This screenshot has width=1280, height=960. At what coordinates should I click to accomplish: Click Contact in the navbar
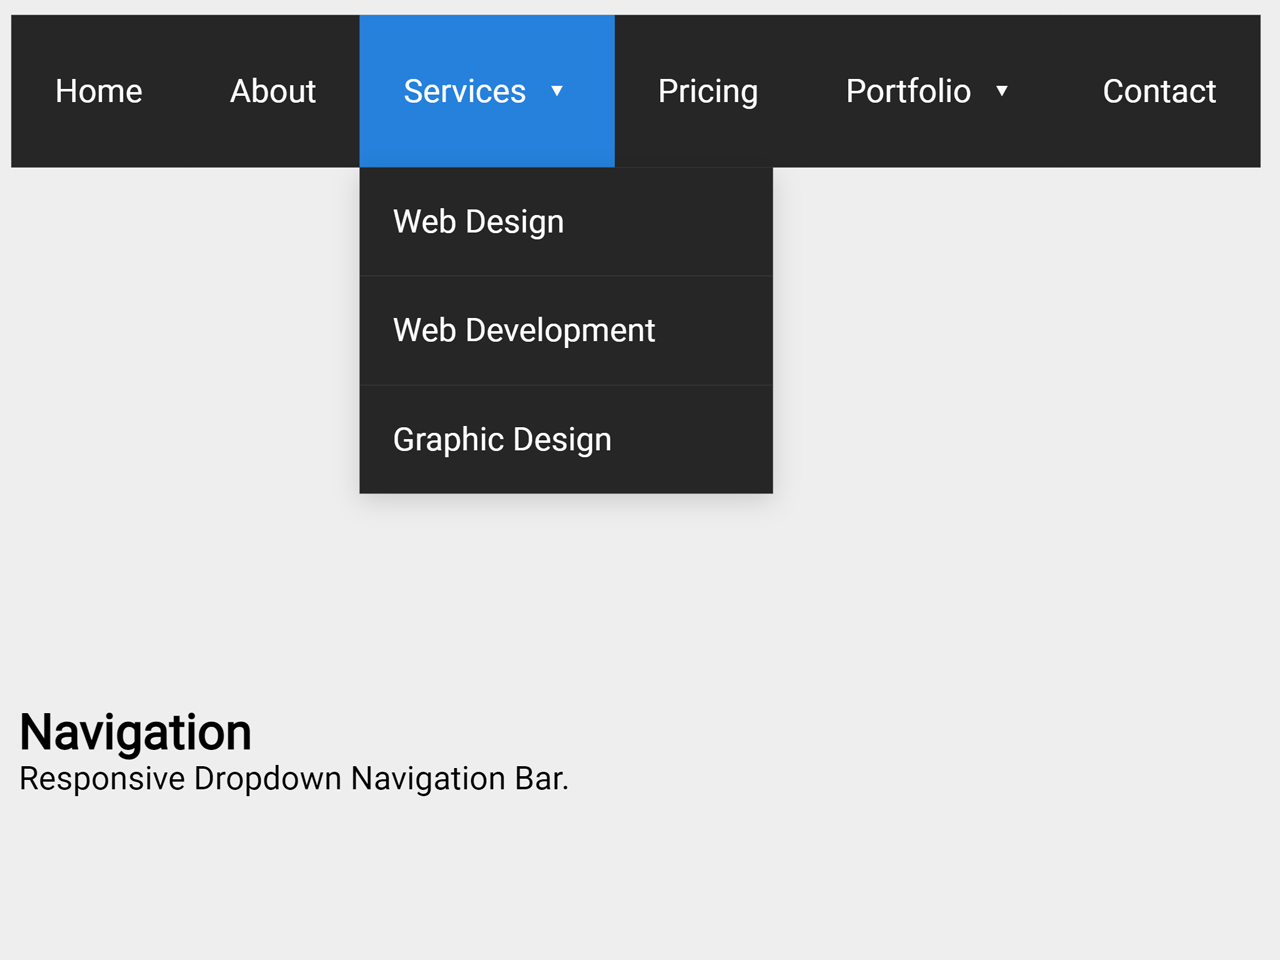(x=1159, y=91)
